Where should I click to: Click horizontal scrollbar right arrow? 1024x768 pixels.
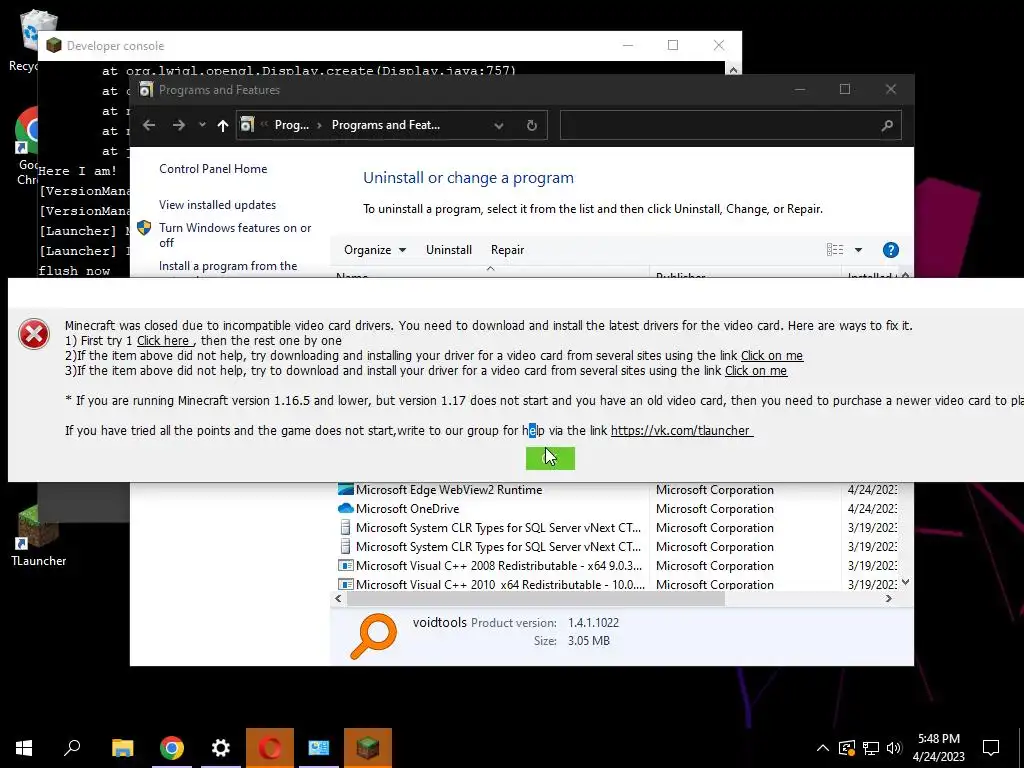pos(889,599)
